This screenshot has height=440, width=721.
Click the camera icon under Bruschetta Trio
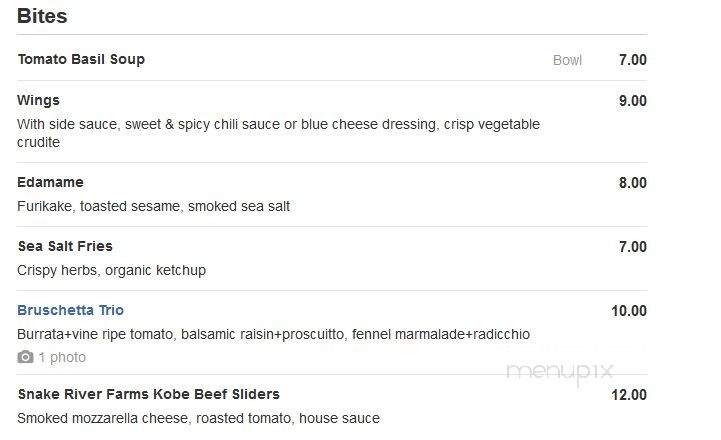25,357
